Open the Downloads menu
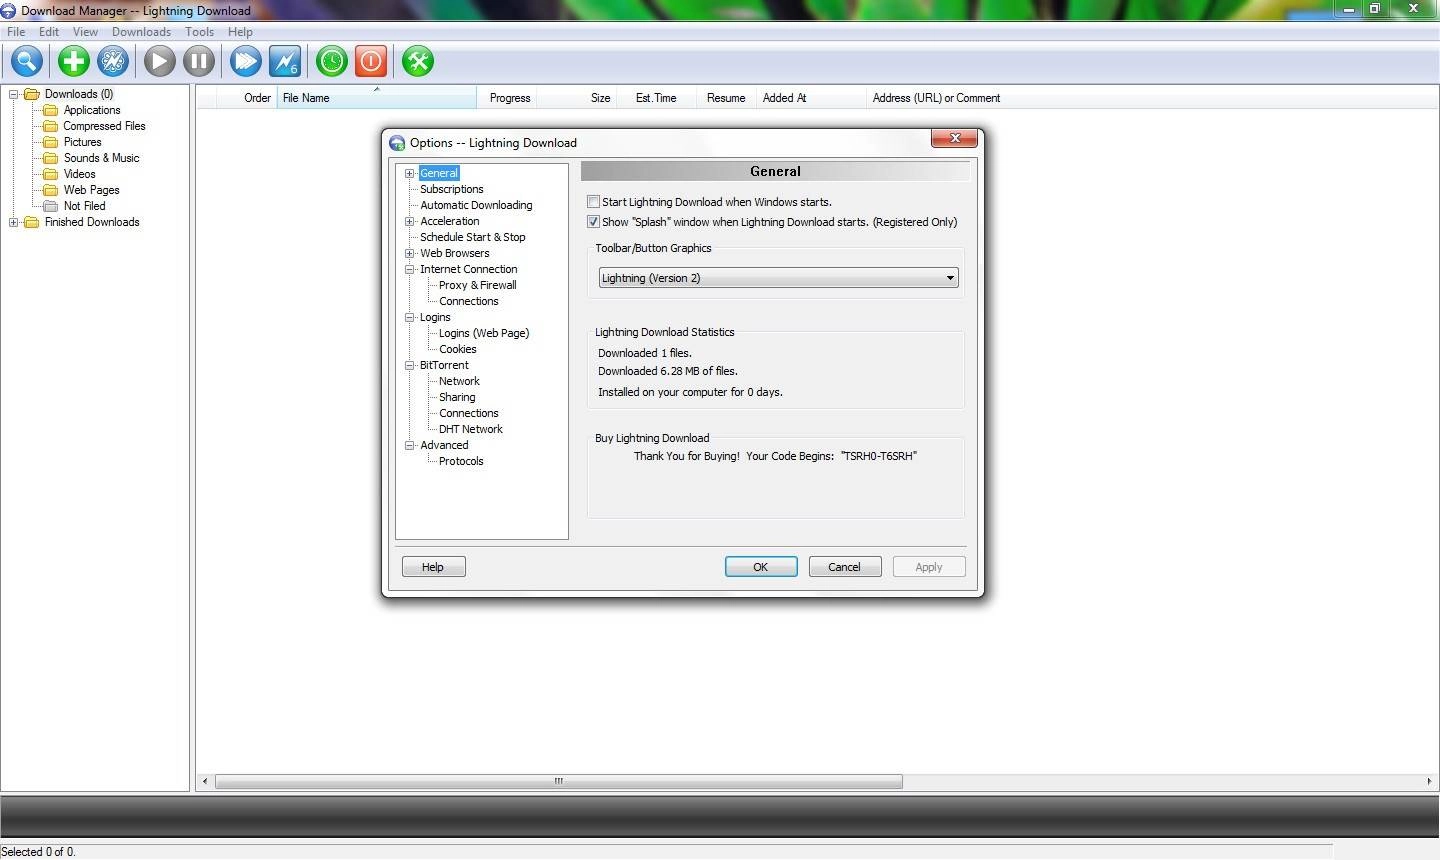 [141, 32]
